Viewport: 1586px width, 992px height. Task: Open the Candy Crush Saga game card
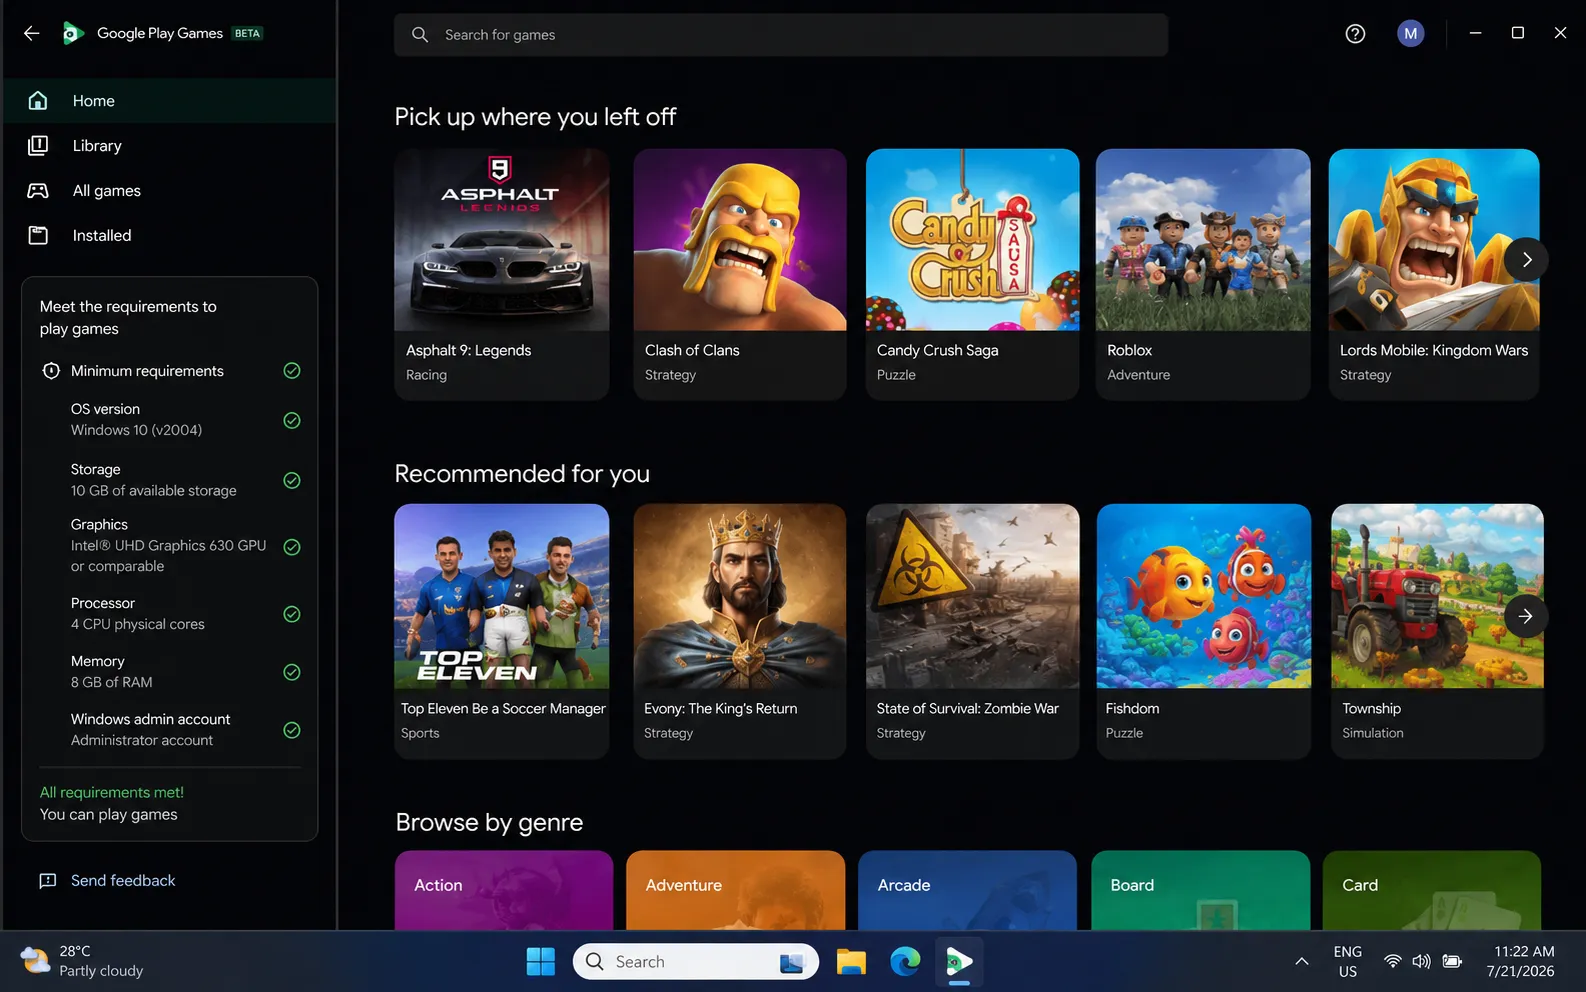(x=972, y=275)
